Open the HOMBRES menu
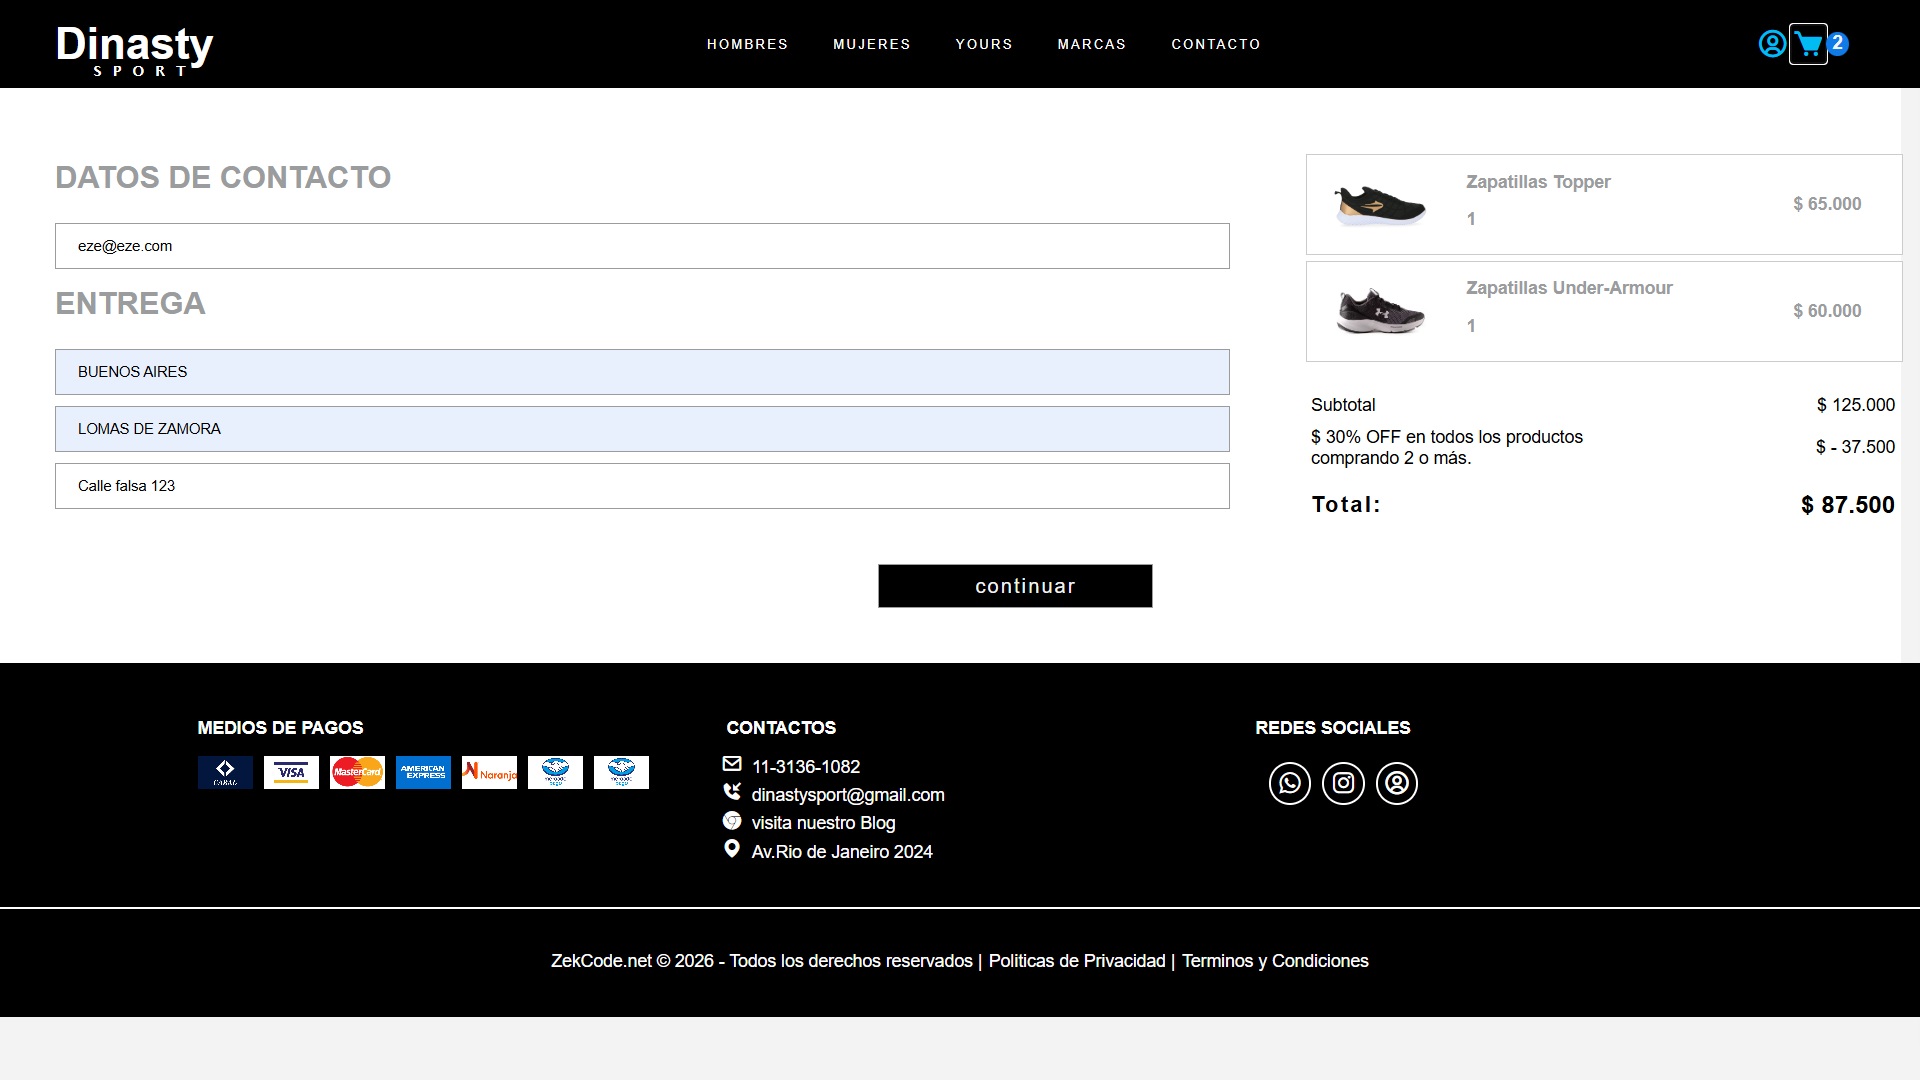The image size is (1920, 1080). click(747, 44)
